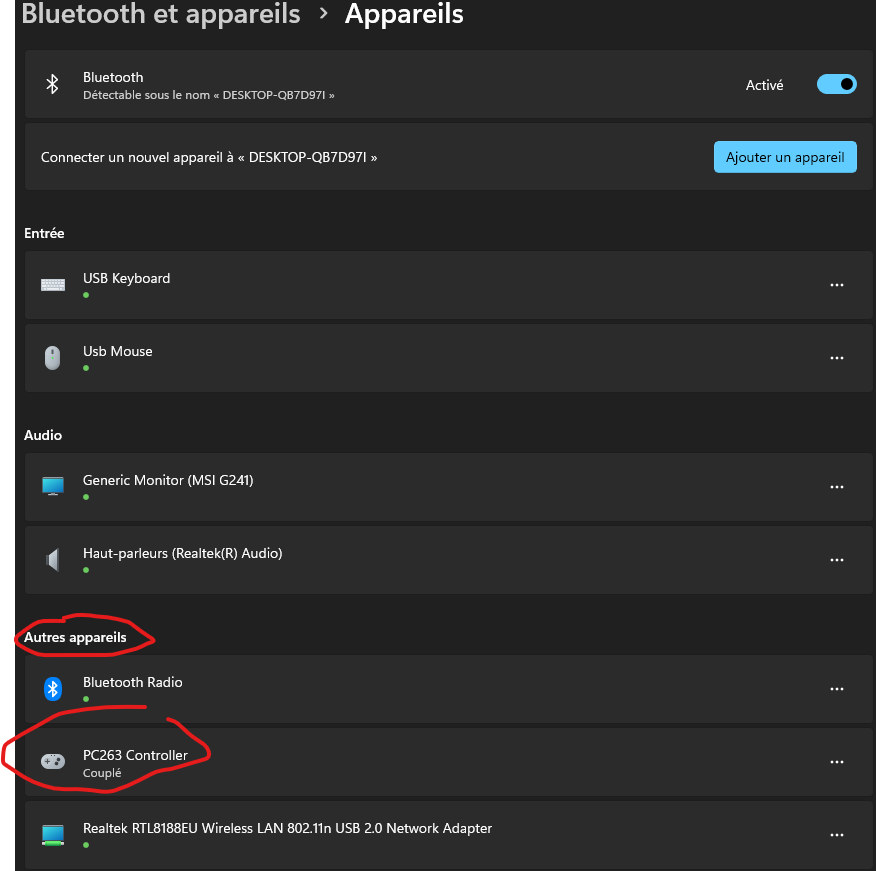Click the Usb Mouse icon
This screenshot has height=871, width=876.
(x=53, y=358)
